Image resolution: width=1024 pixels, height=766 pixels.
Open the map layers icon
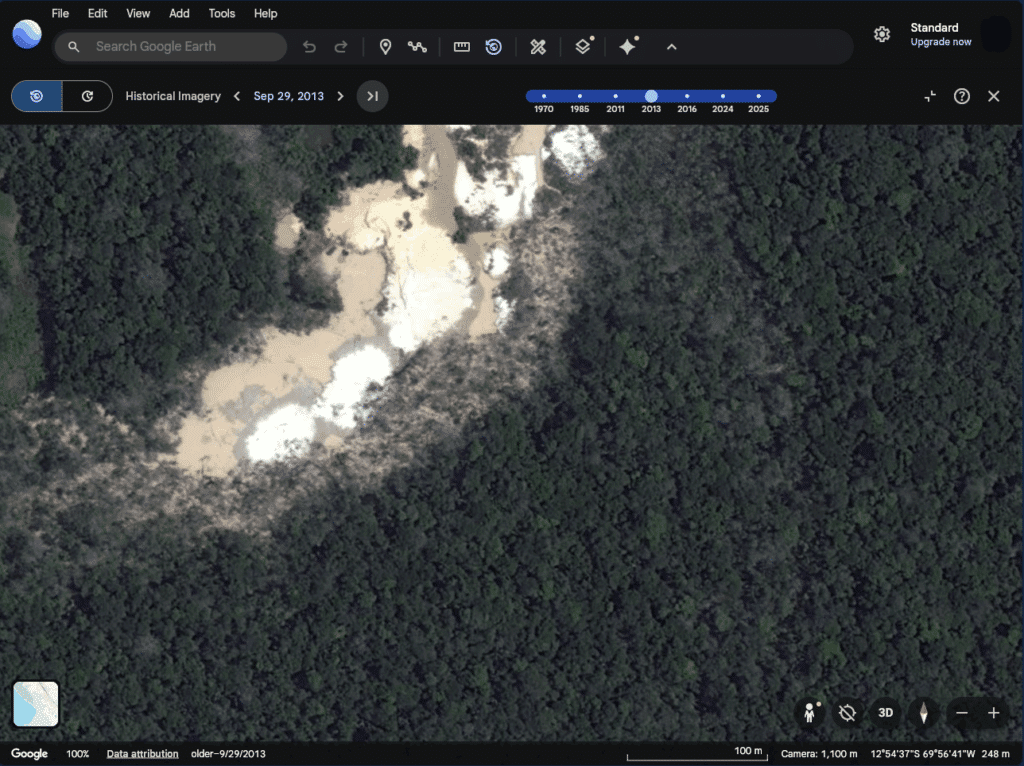(583, 47)
